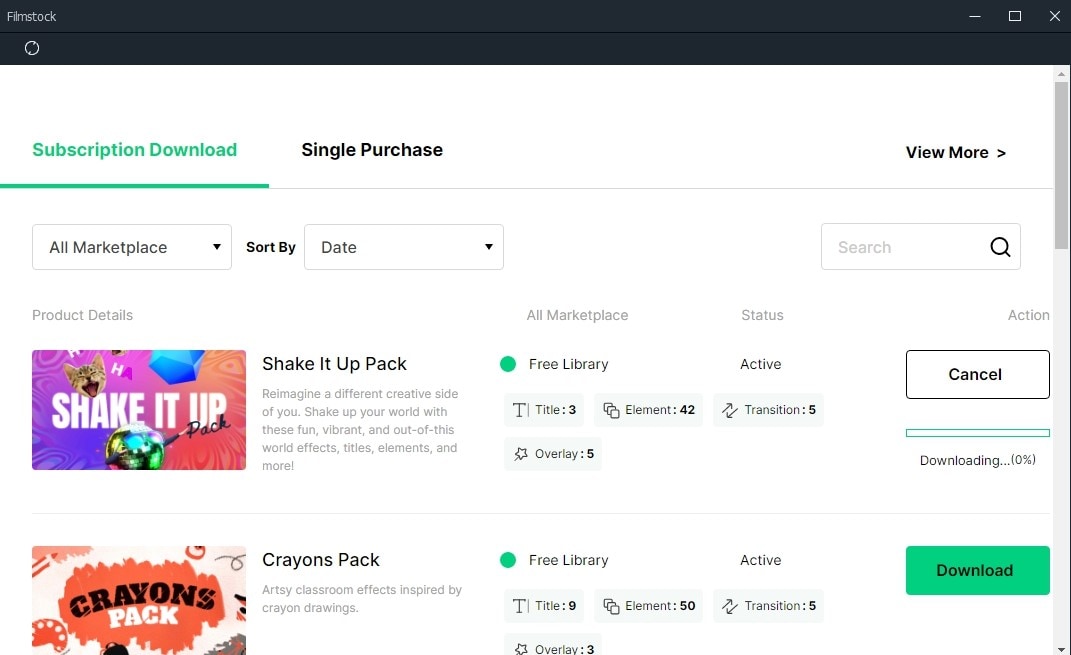The image size is (1071, 655).
Task: Click the download progress bar
Action: 977,433
